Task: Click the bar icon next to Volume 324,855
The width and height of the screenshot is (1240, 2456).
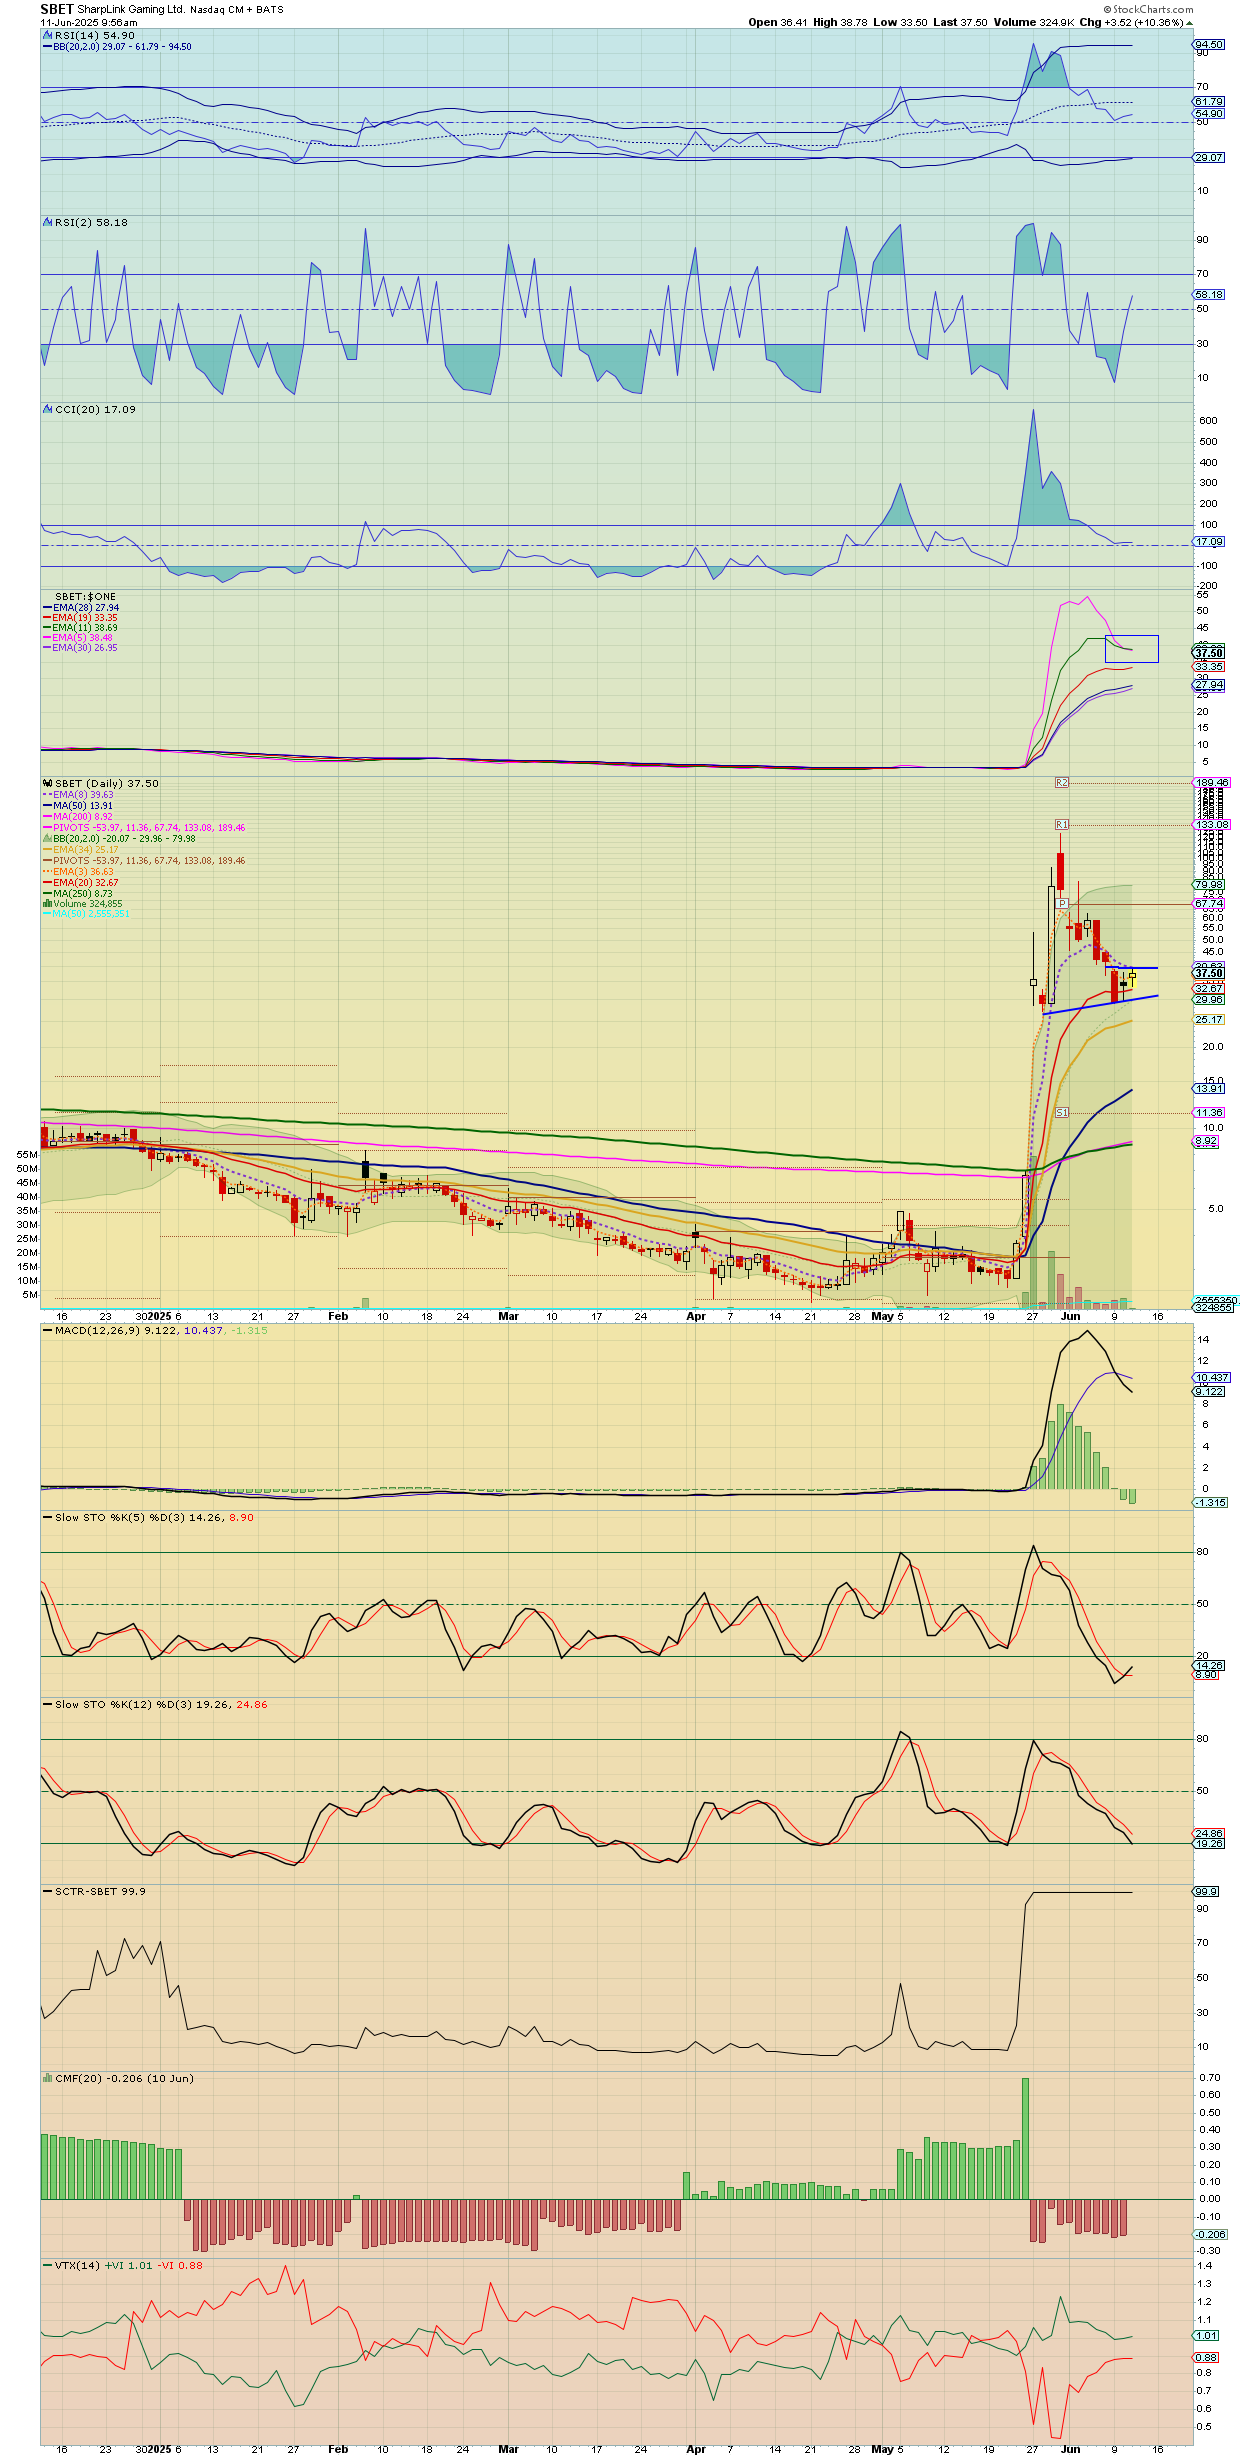Action: (47, 903)
